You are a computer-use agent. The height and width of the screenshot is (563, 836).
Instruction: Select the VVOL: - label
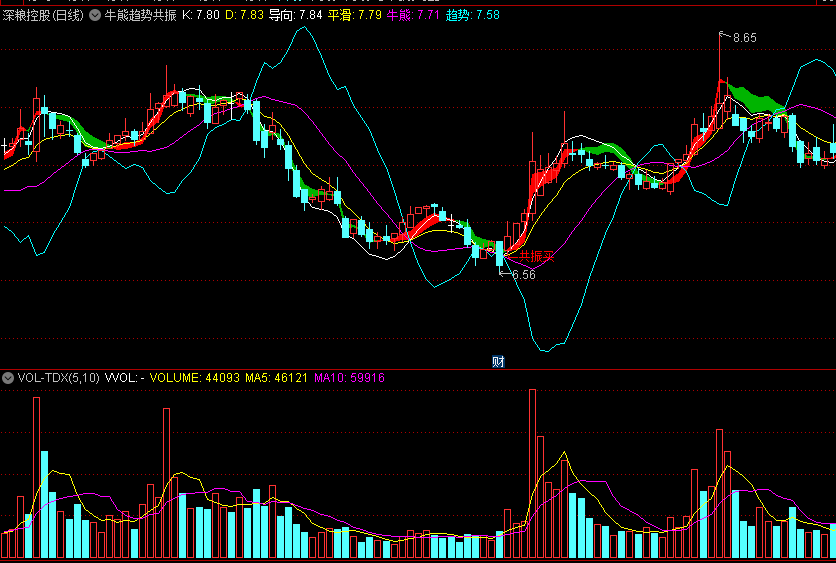pos(125,378)
